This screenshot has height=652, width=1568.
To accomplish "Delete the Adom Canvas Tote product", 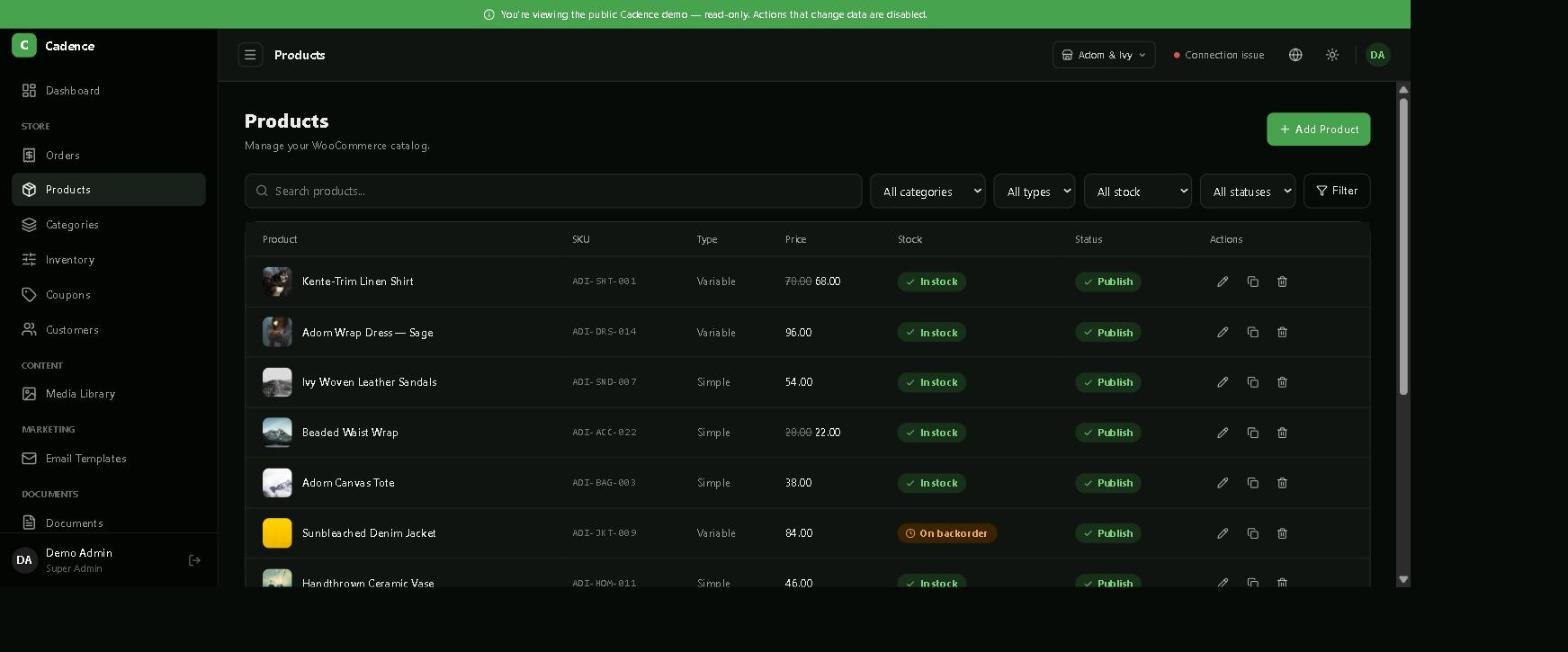I will click(x=1282, y=483).
